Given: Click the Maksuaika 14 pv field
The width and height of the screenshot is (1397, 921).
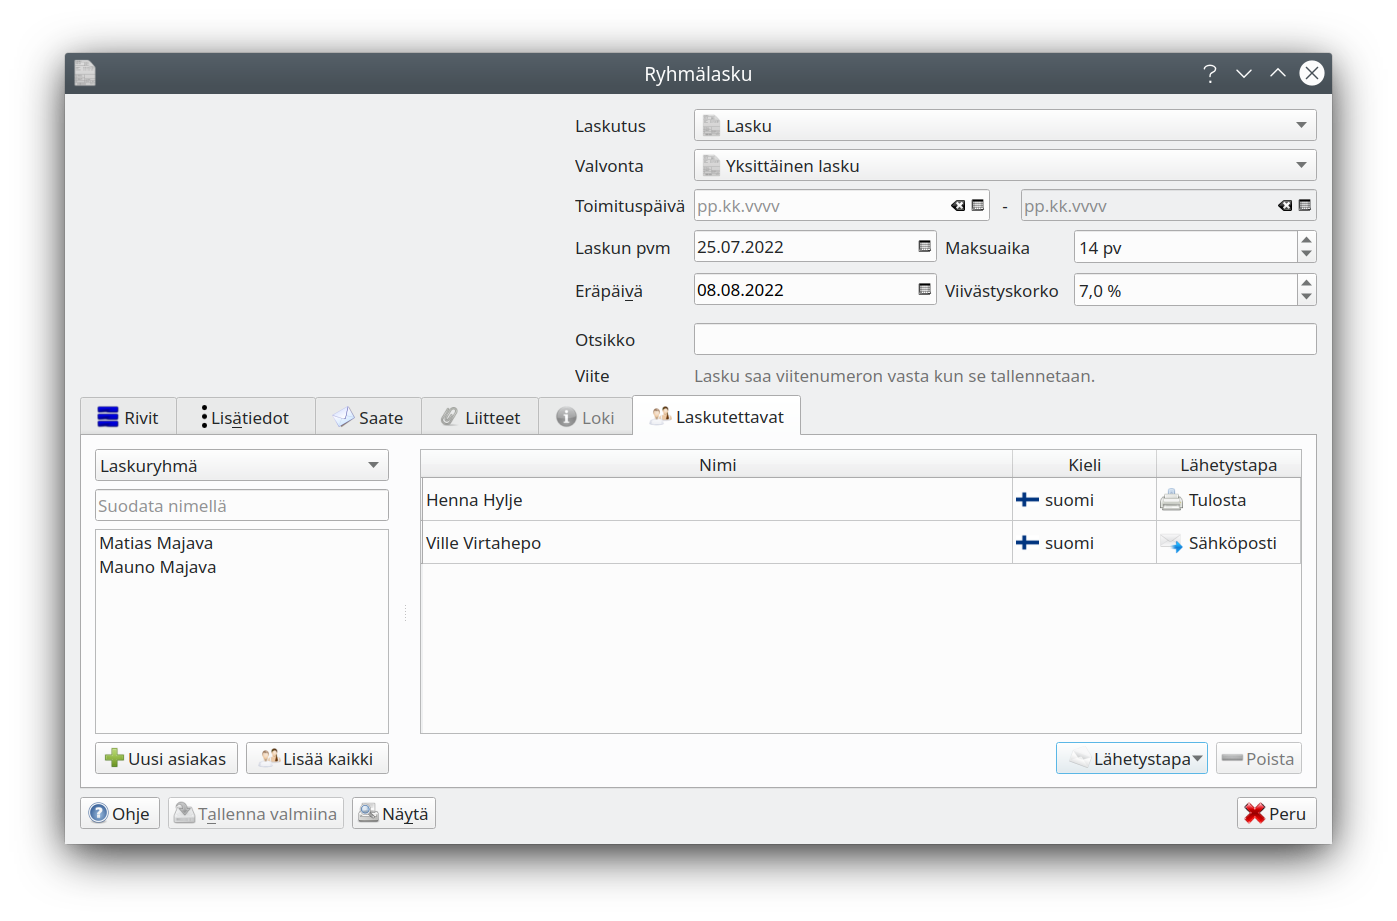Looking at the screenshot, I should pyautogui.click(x=1185, y=248).
